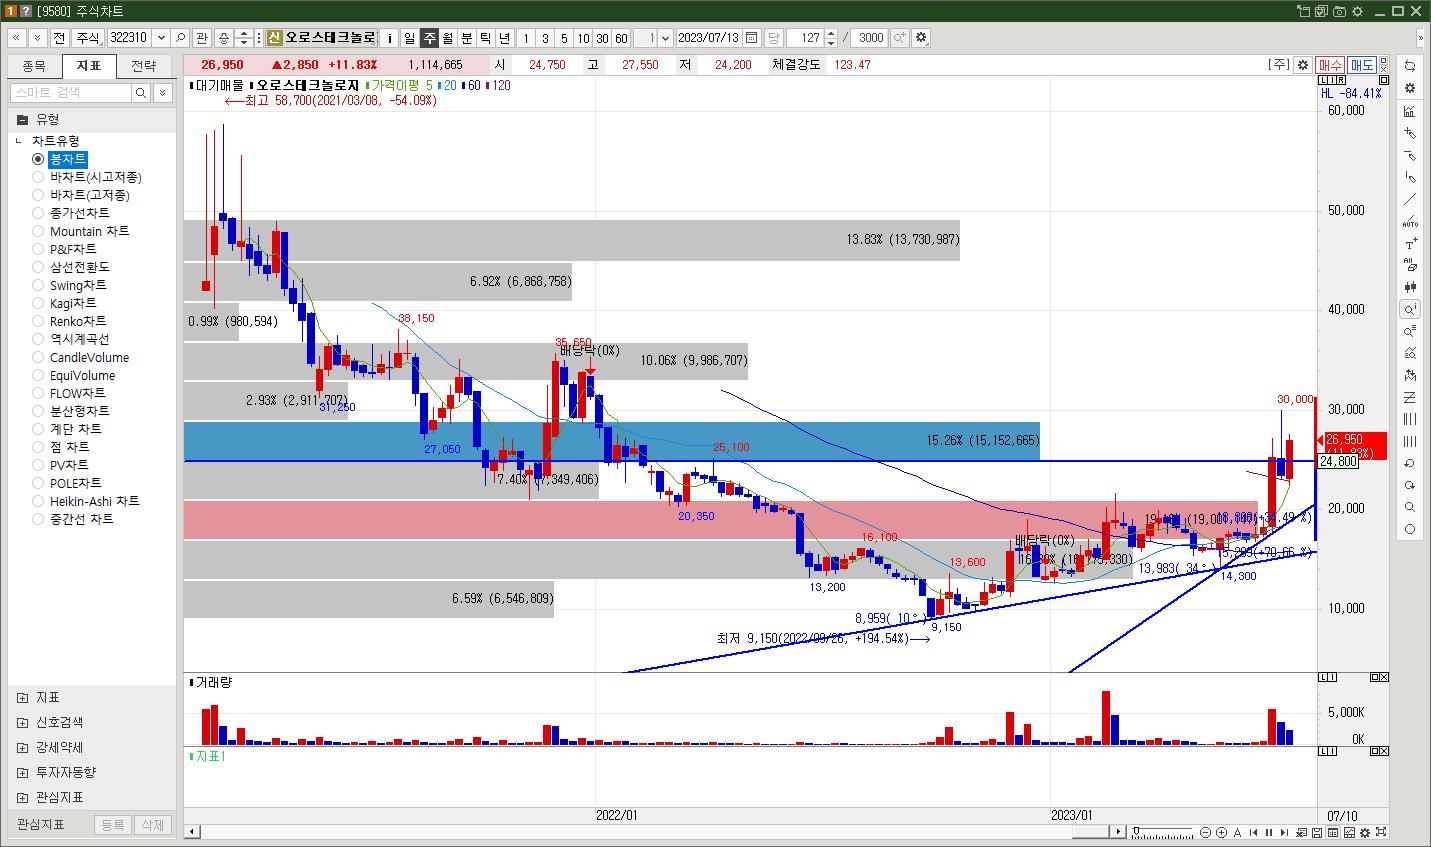The image size is (1431, 847).
Task: Click the 전 button in top toolbar
Action: (59, 38)
